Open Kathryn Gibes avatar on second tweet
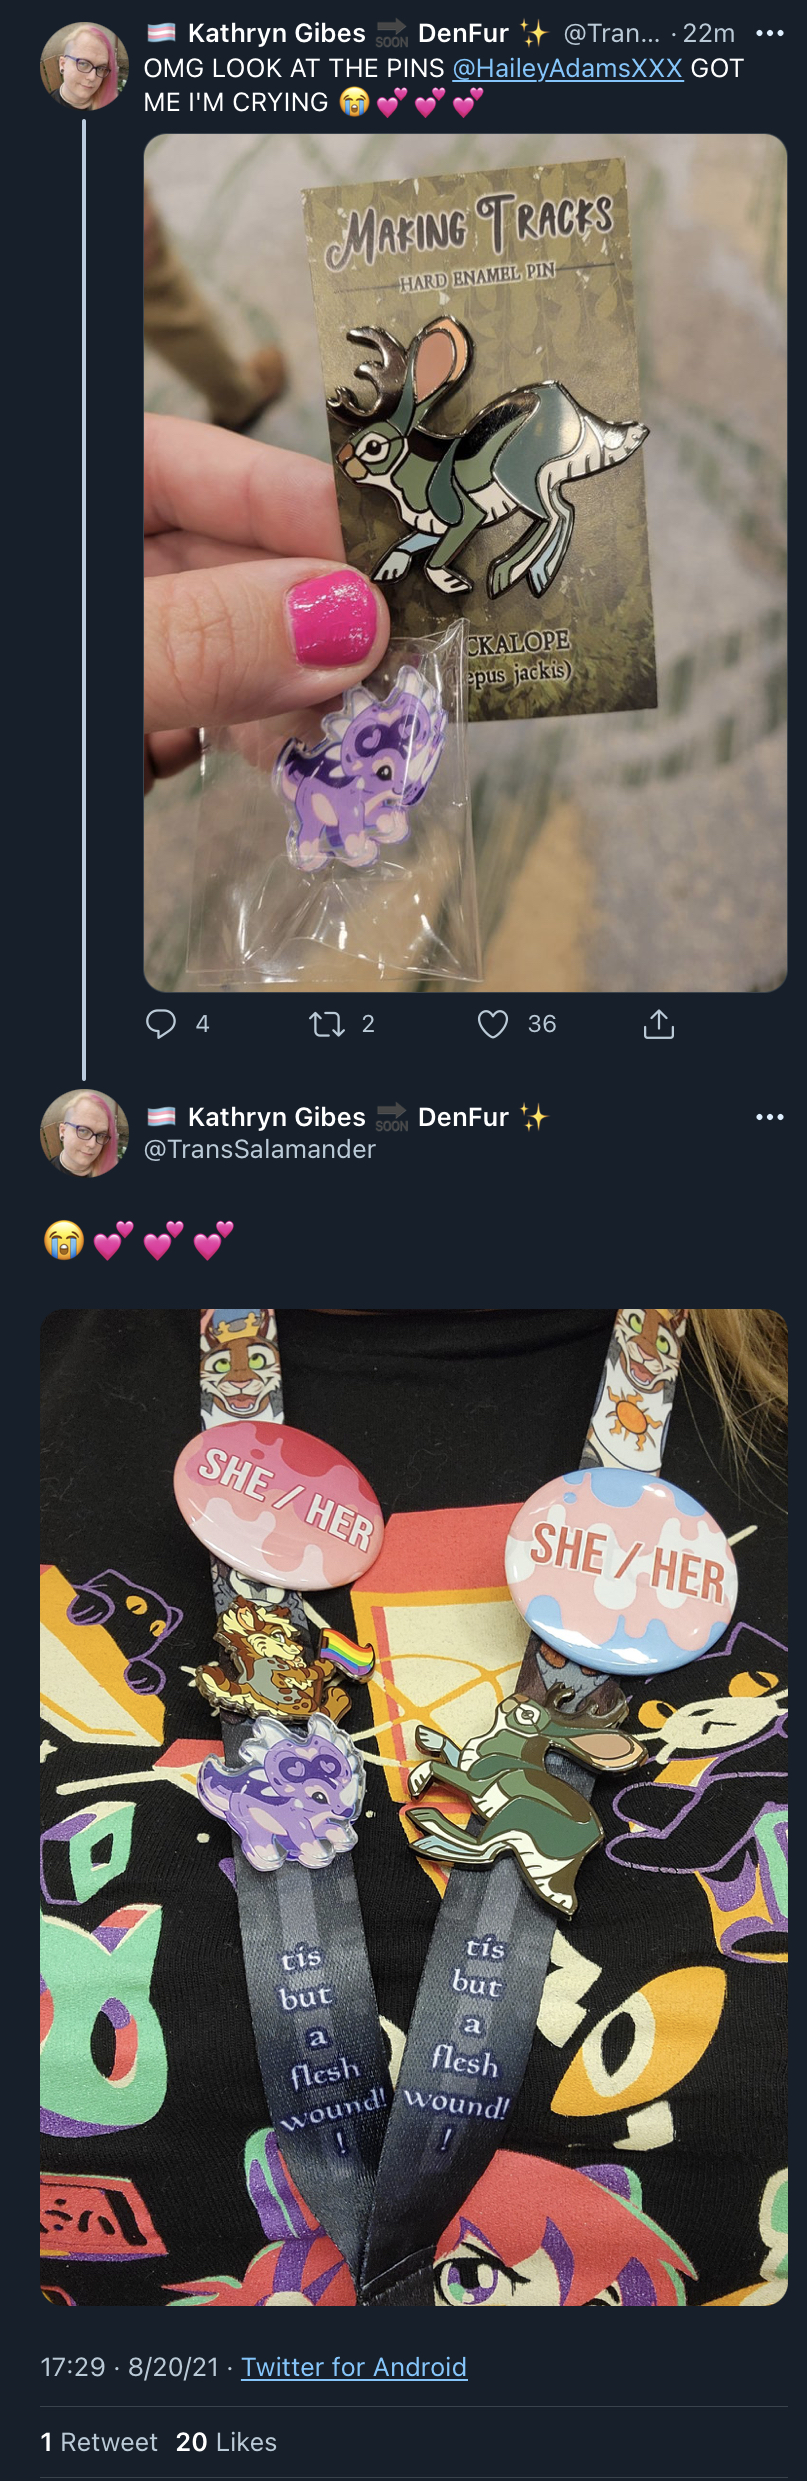807x2481 pixels. (x=84, y=1133)
